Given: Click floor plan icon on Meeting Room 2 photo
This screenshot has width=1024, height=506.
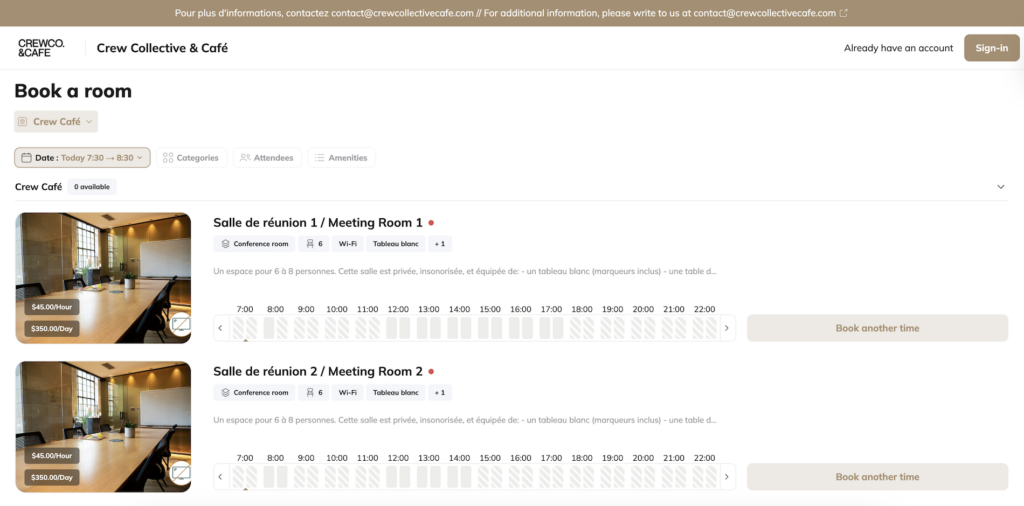Looking at the screenshot, I should (x=180, y=473).
